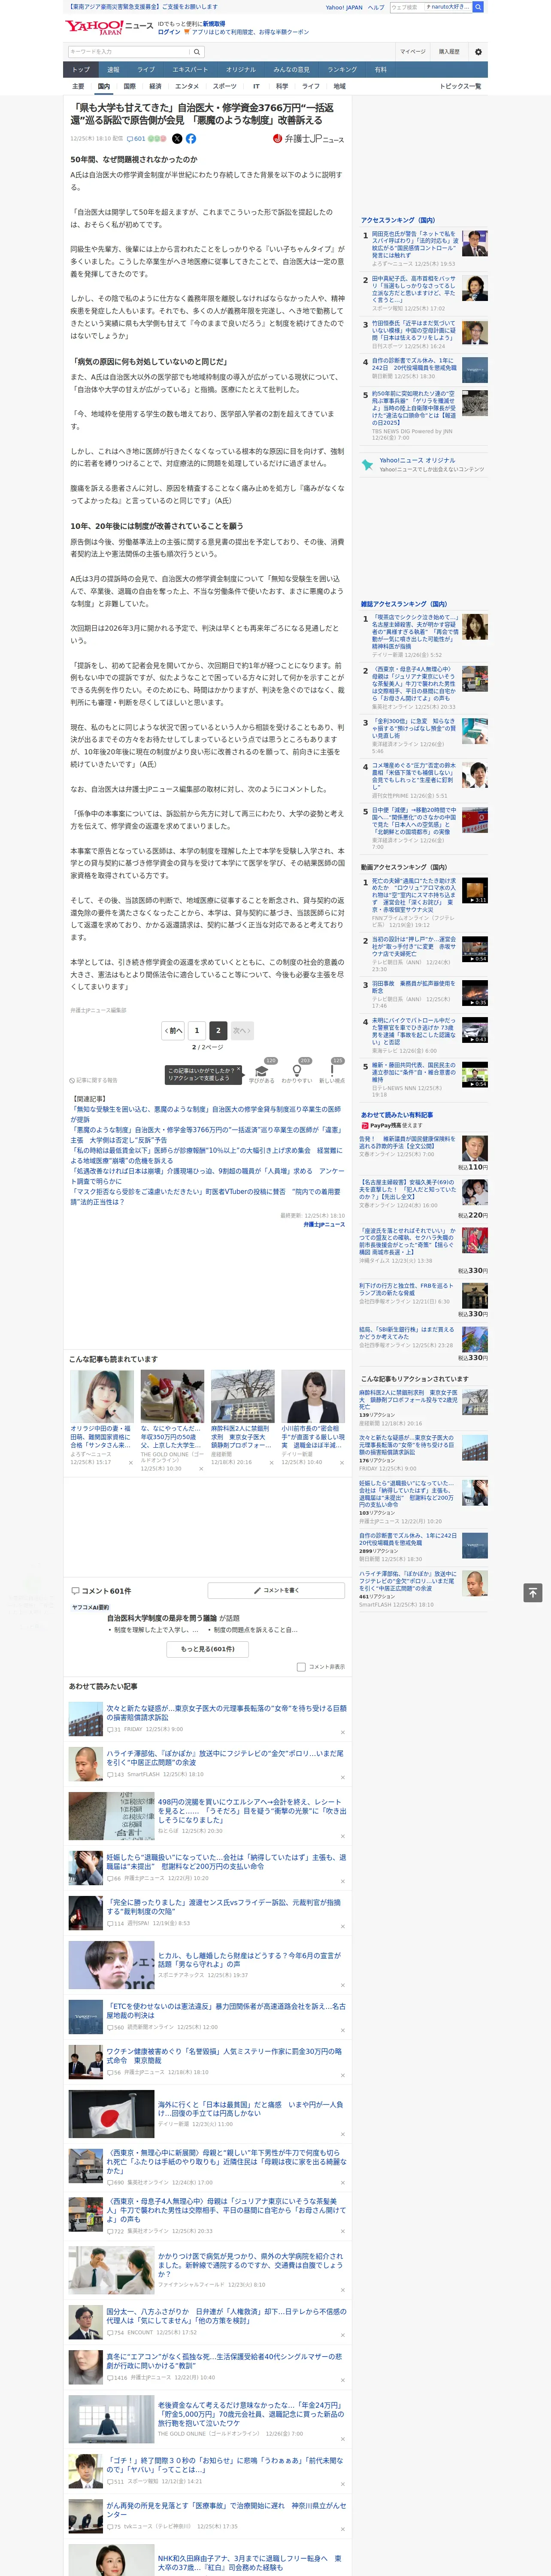Select the エンタメ category
Image resolution: width=551 pixels, height=2576 pixels.
coord(187,86)
